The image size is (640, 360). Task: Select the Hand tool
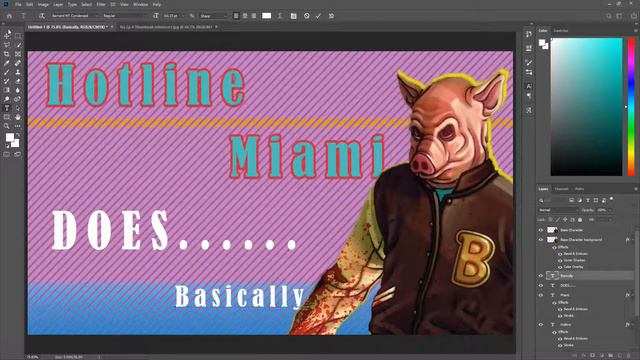(18, 117)
